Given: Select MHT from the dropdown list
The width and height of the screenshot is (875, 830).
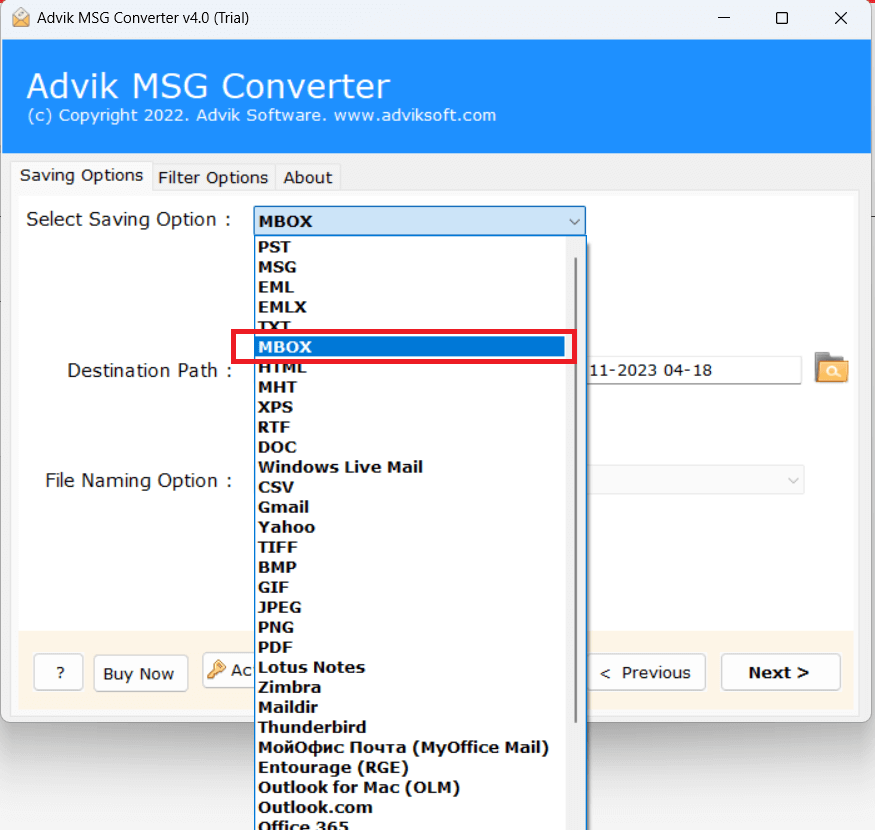Looking at the screenshot, I should pyautogui.click(x=411, y=387).
